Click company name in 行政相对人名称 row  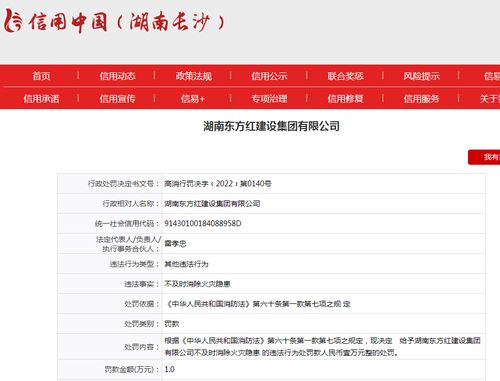click(x=212, y=204)
